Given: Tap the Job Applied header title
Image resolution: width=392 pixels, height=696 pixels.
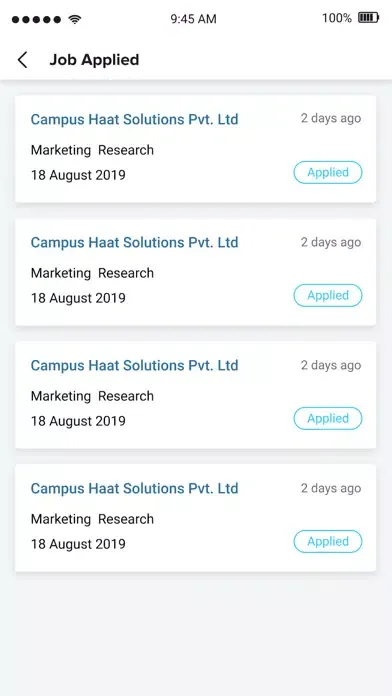Looking at the screenshot, I should click(x=94, y=59).
